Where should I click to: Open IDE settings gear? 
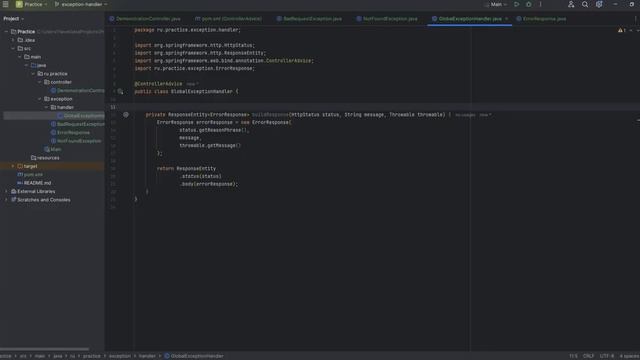tap(599, 4)
